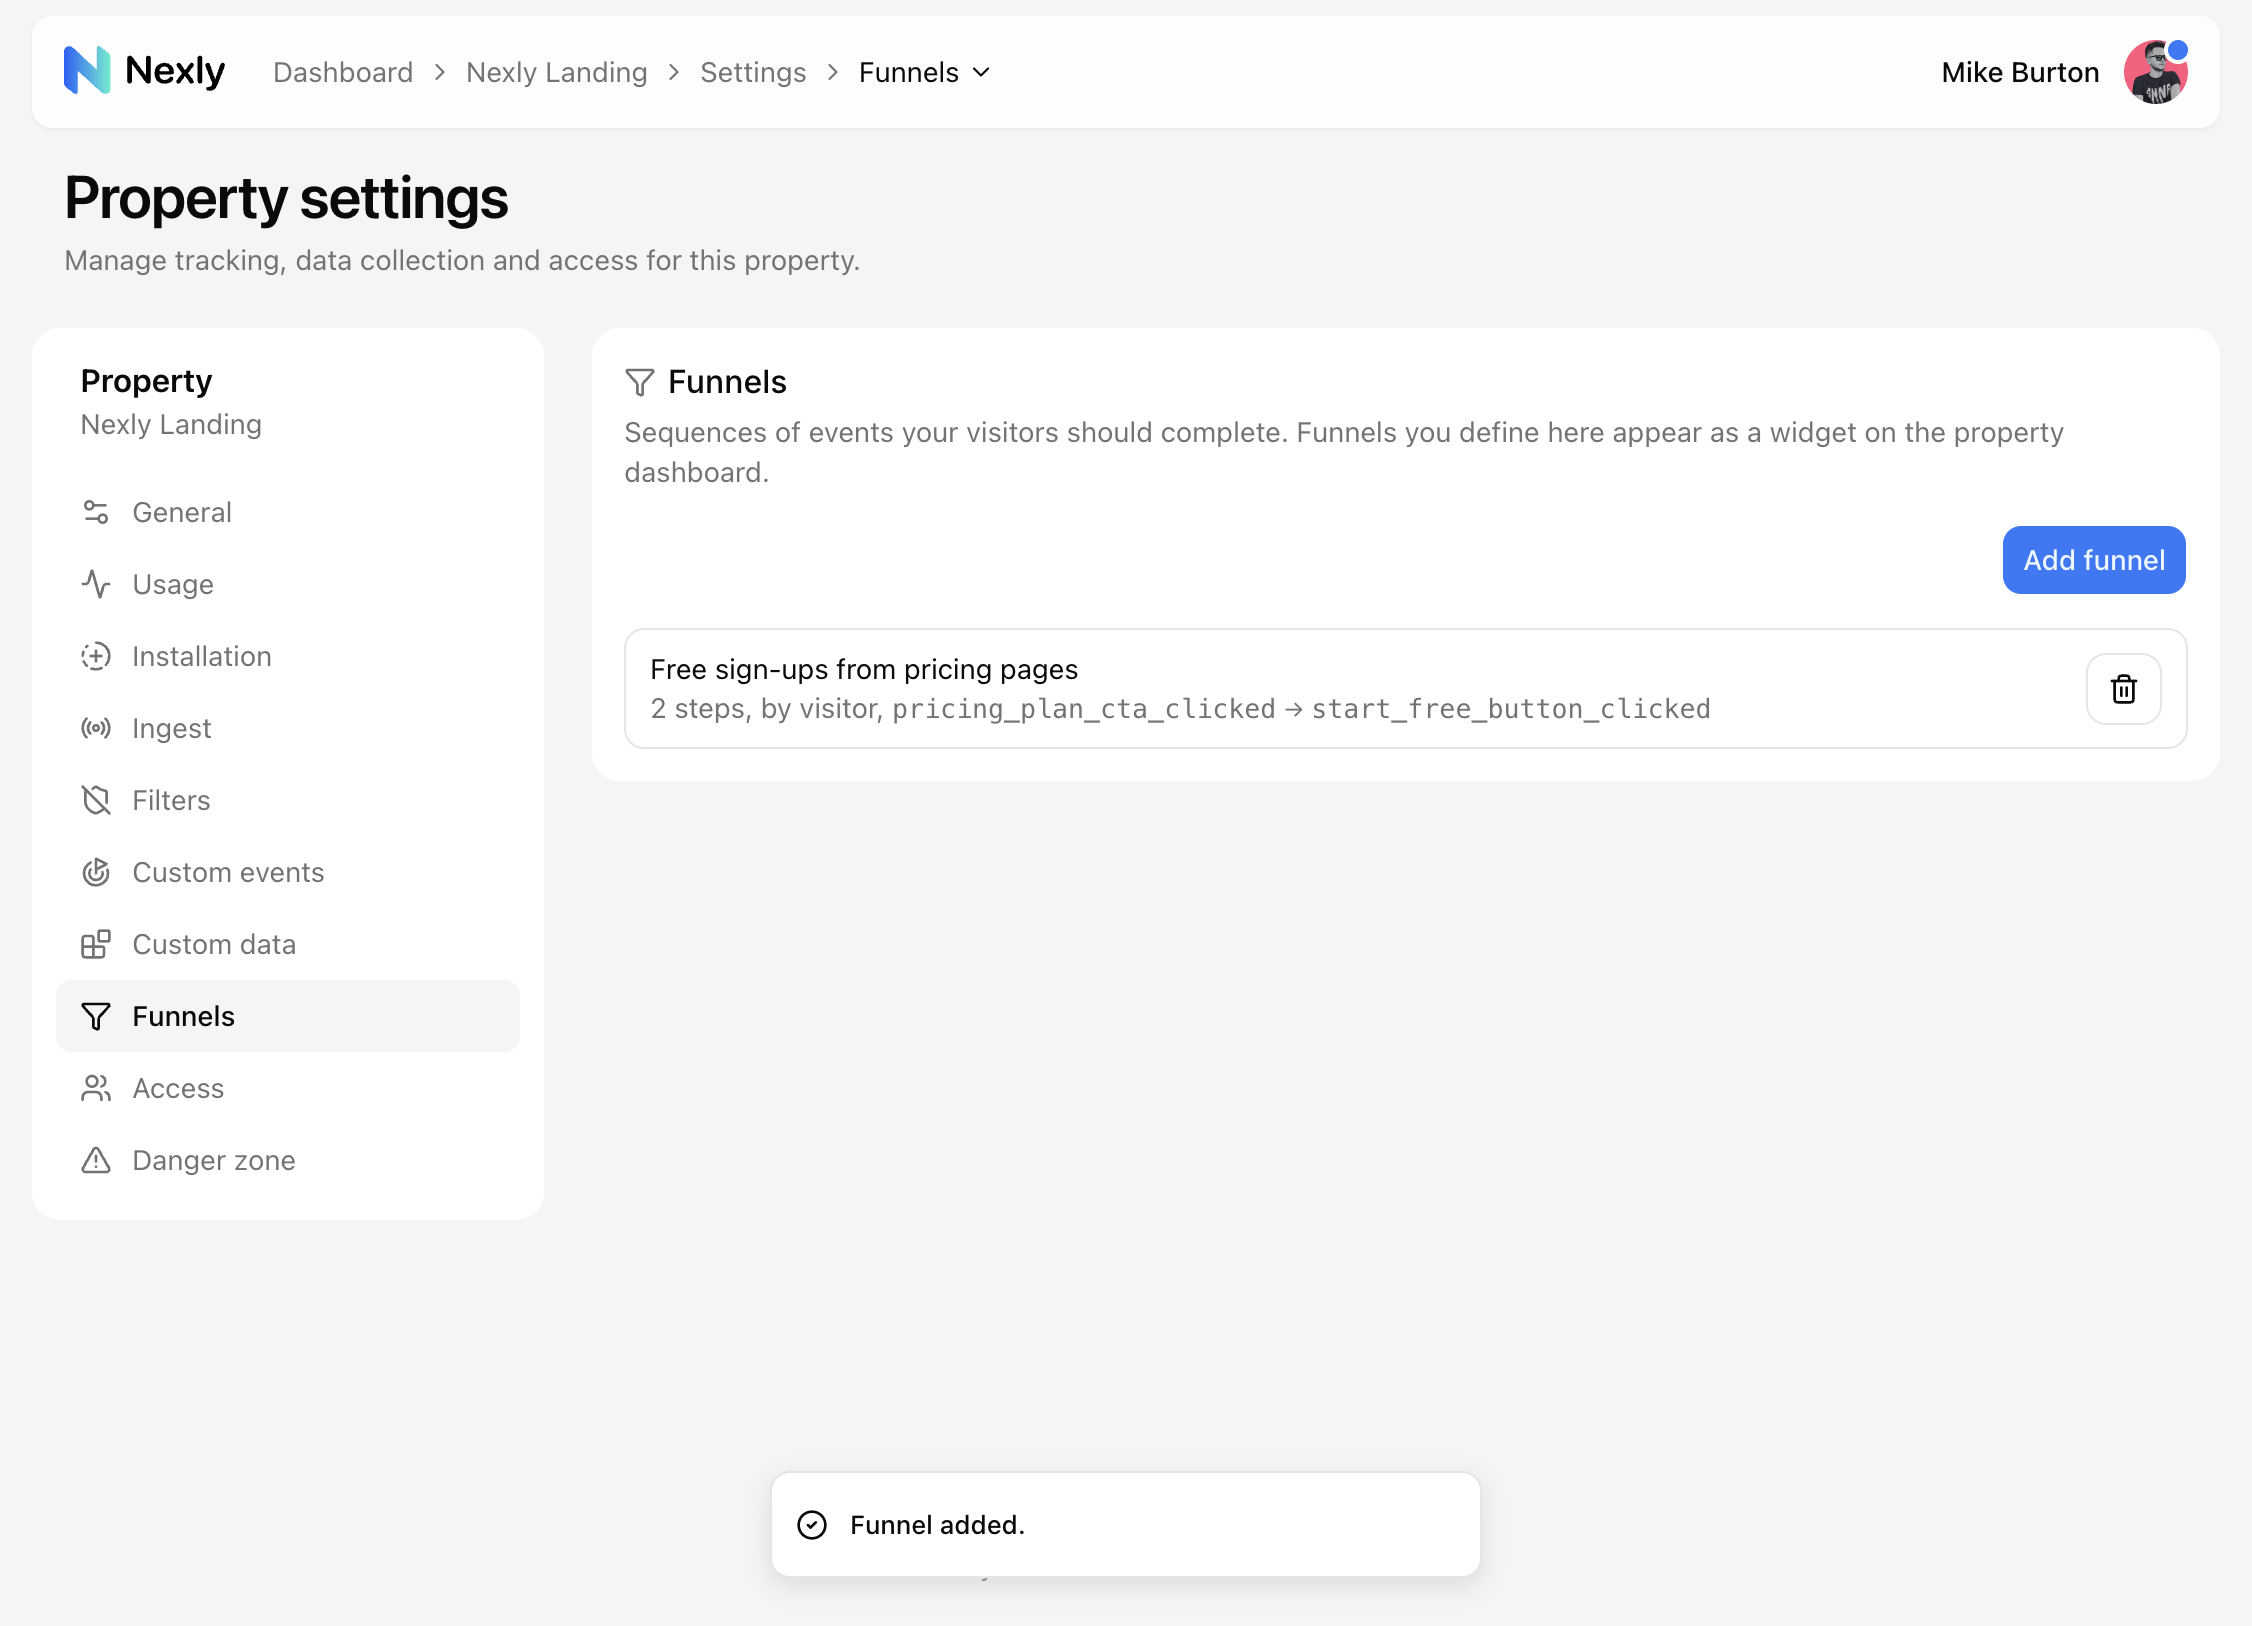Delete the Free sign-ups funnel via trash icon
The image size is (2252, 1626).
click(x=2124, y=689)
